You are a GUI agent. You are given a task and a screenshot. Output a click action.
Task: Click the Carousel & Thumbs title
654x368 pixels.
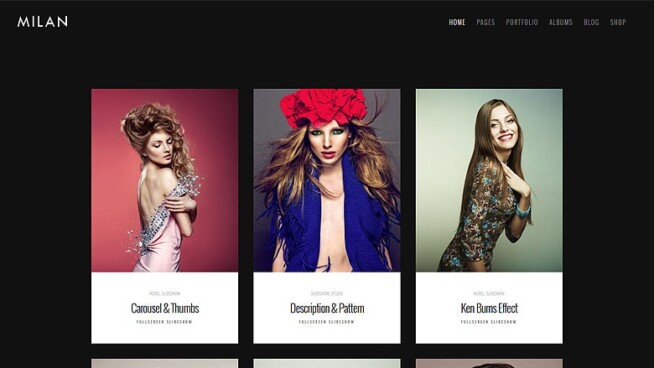point(165,308)
